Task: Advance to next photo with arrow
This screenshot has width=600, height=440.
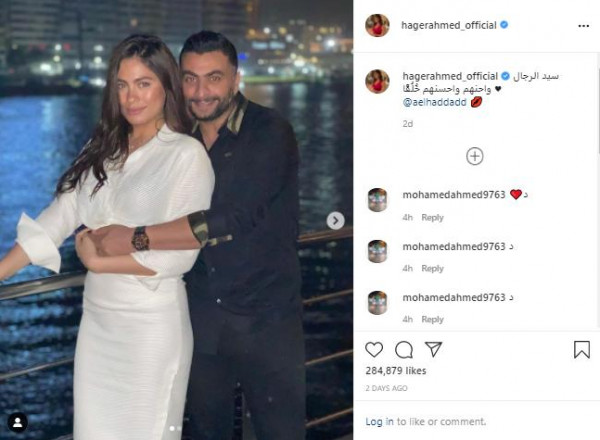Action: [x=336, y=221]
